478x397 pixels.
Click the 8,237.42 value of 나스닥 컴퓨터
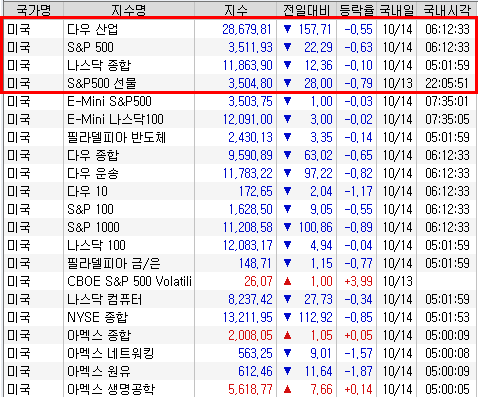[250, 299]
